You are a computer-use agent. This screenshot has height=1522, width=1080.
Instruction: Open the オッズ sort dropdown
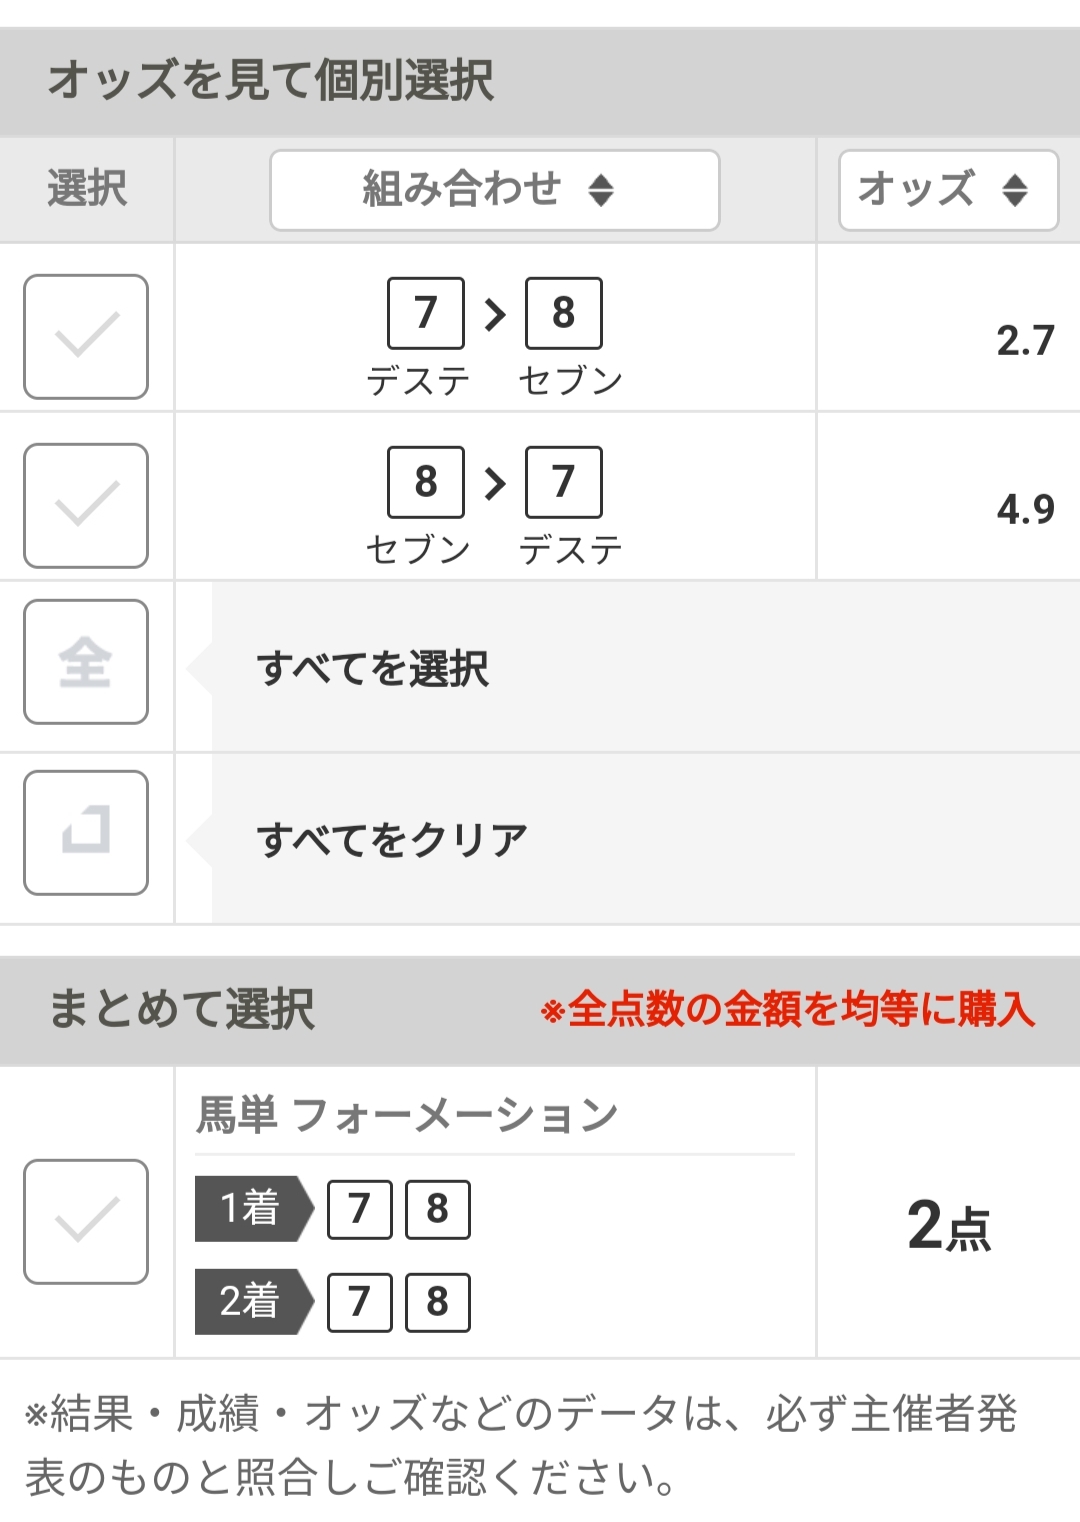pyautogui.click(x=947, y=190)
